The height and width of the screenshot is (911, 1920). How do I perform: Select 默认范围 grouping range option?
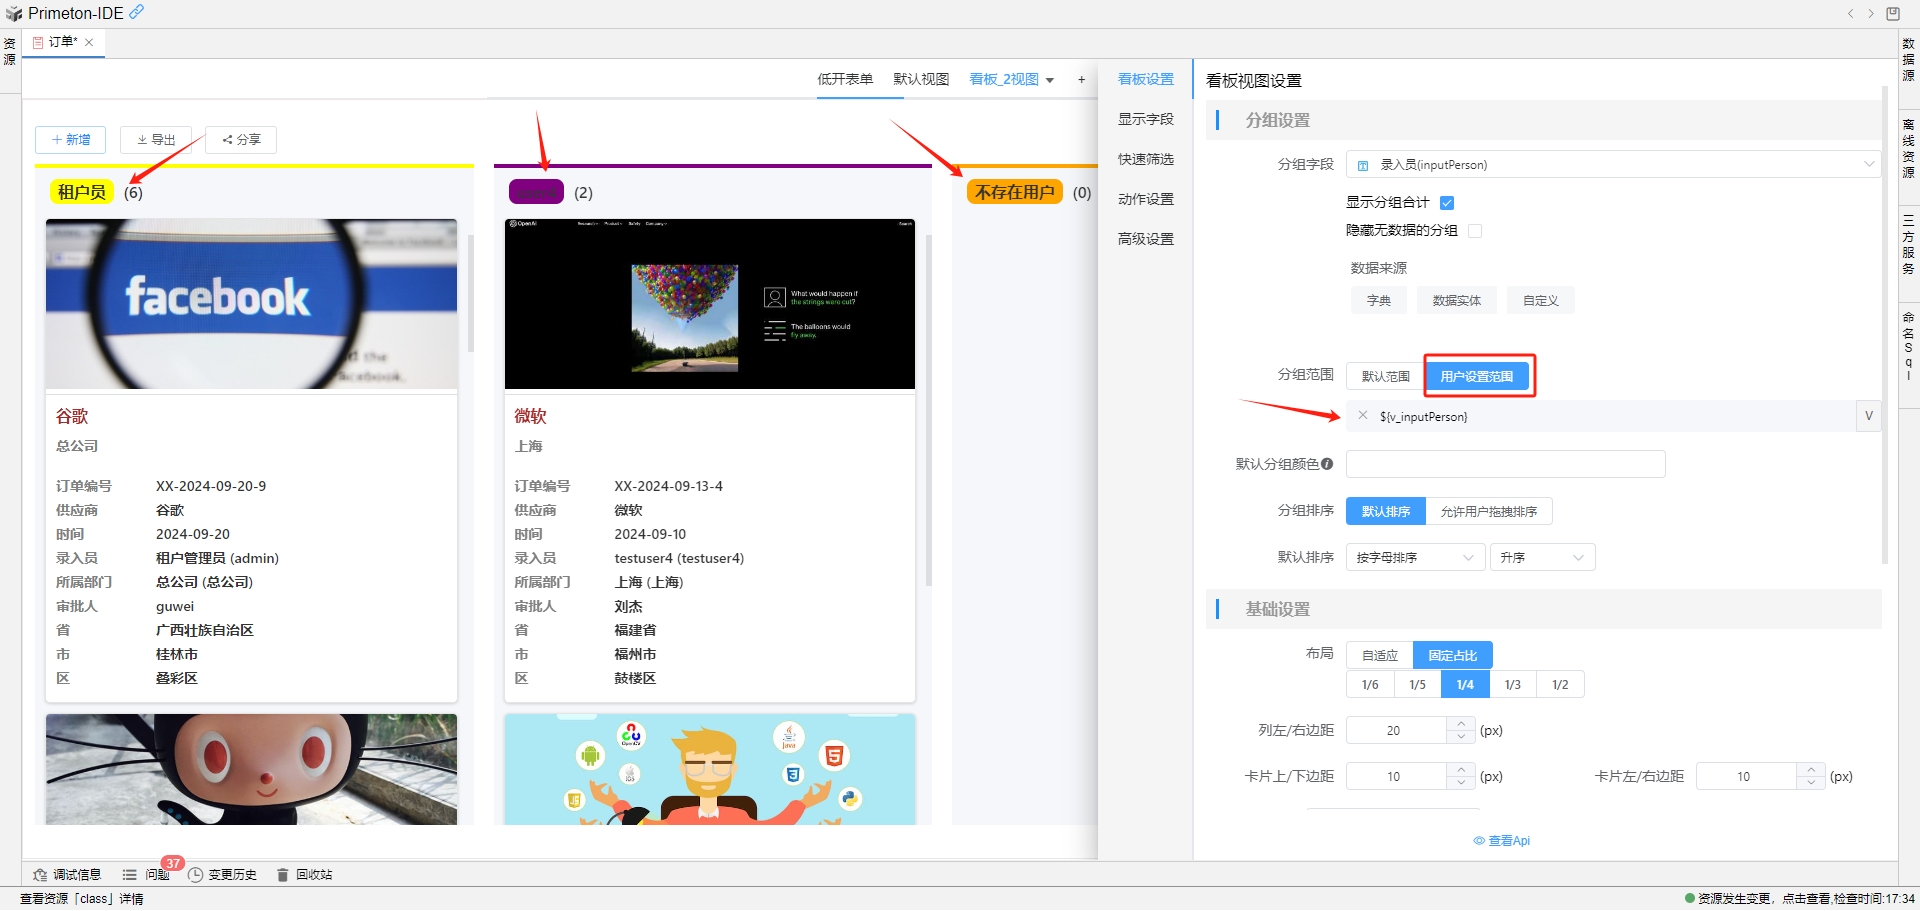[1385, 377]
